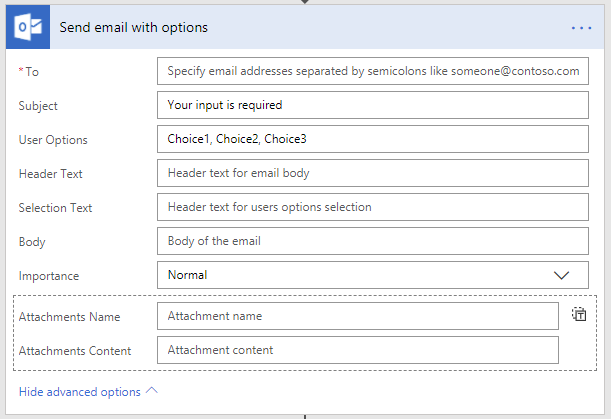Click the attachment array switch icon
Viewport: 611px width, 419px height.
pos(579,315)
